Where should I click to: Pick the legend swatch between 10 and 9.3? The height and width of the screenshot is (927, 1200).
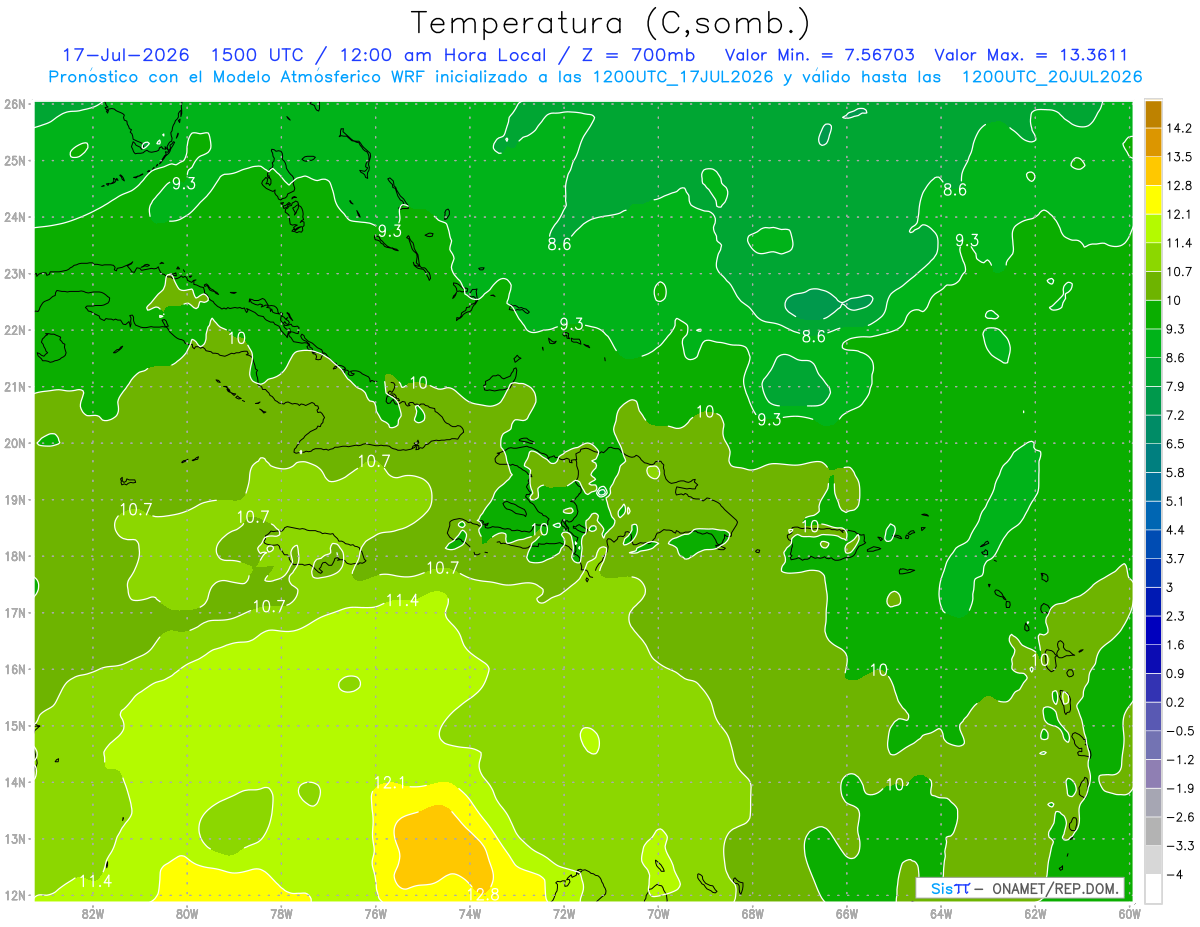pyautogui.click(x=1153, y=314)
